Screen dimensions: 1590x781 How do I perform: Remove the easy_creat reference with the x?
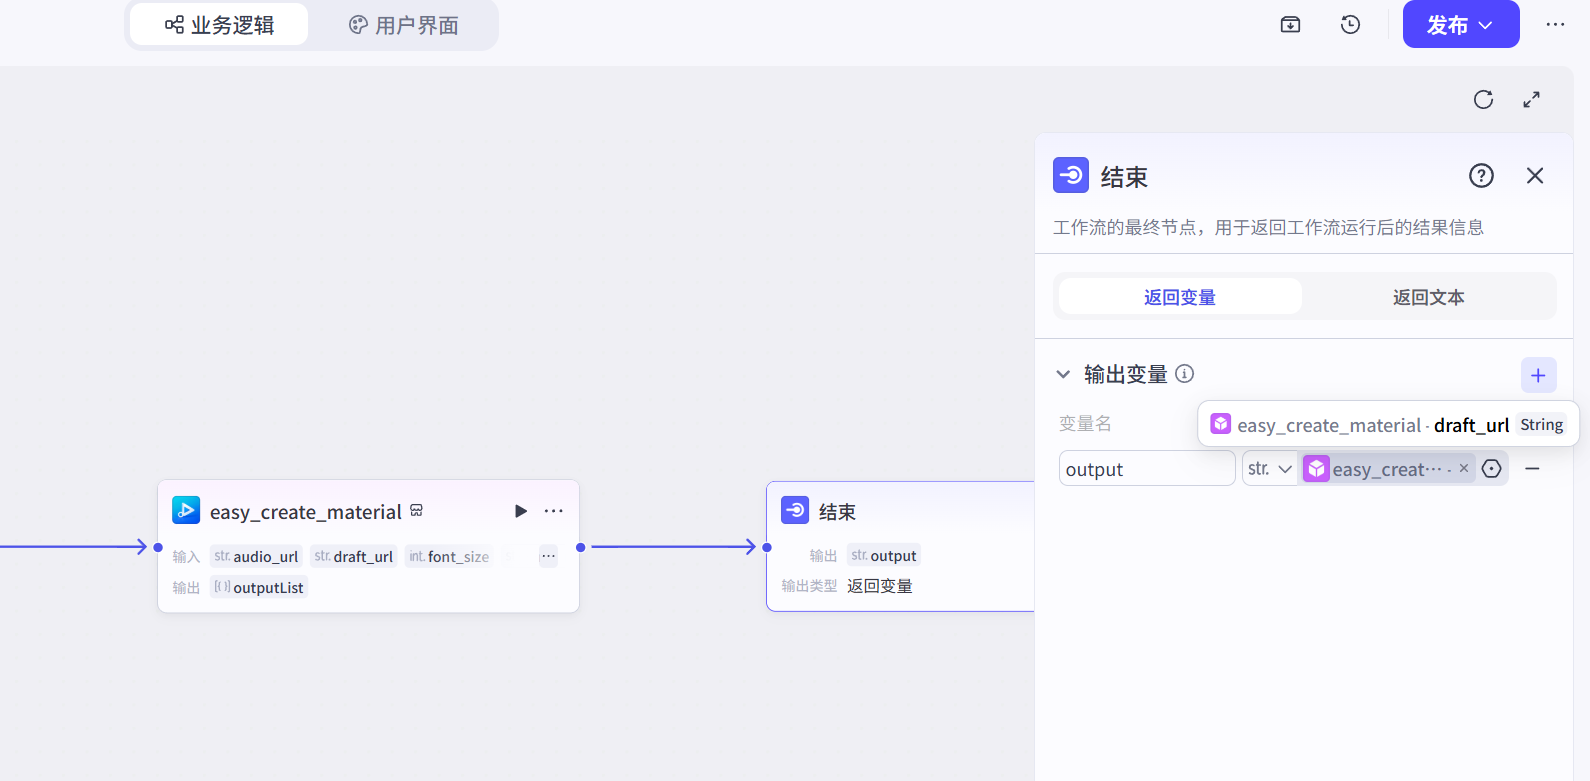(x=1464, y=468)
